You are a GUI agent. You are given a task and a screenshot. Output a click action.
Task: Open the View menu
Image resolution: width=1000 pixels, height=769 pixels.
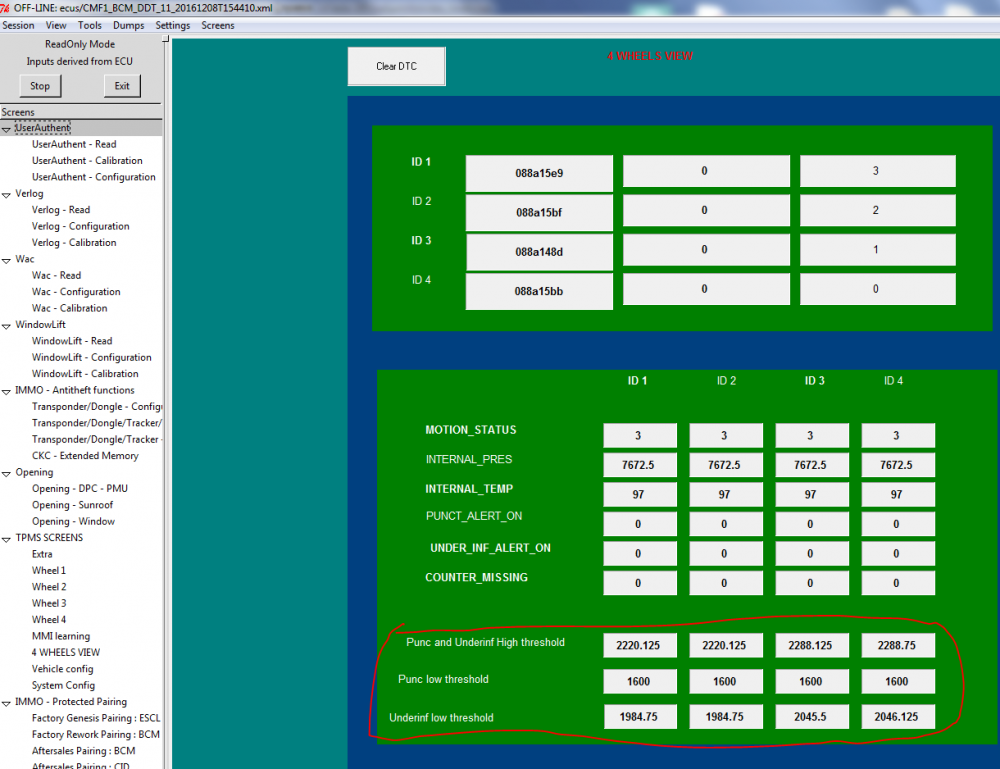pos(56,26)
